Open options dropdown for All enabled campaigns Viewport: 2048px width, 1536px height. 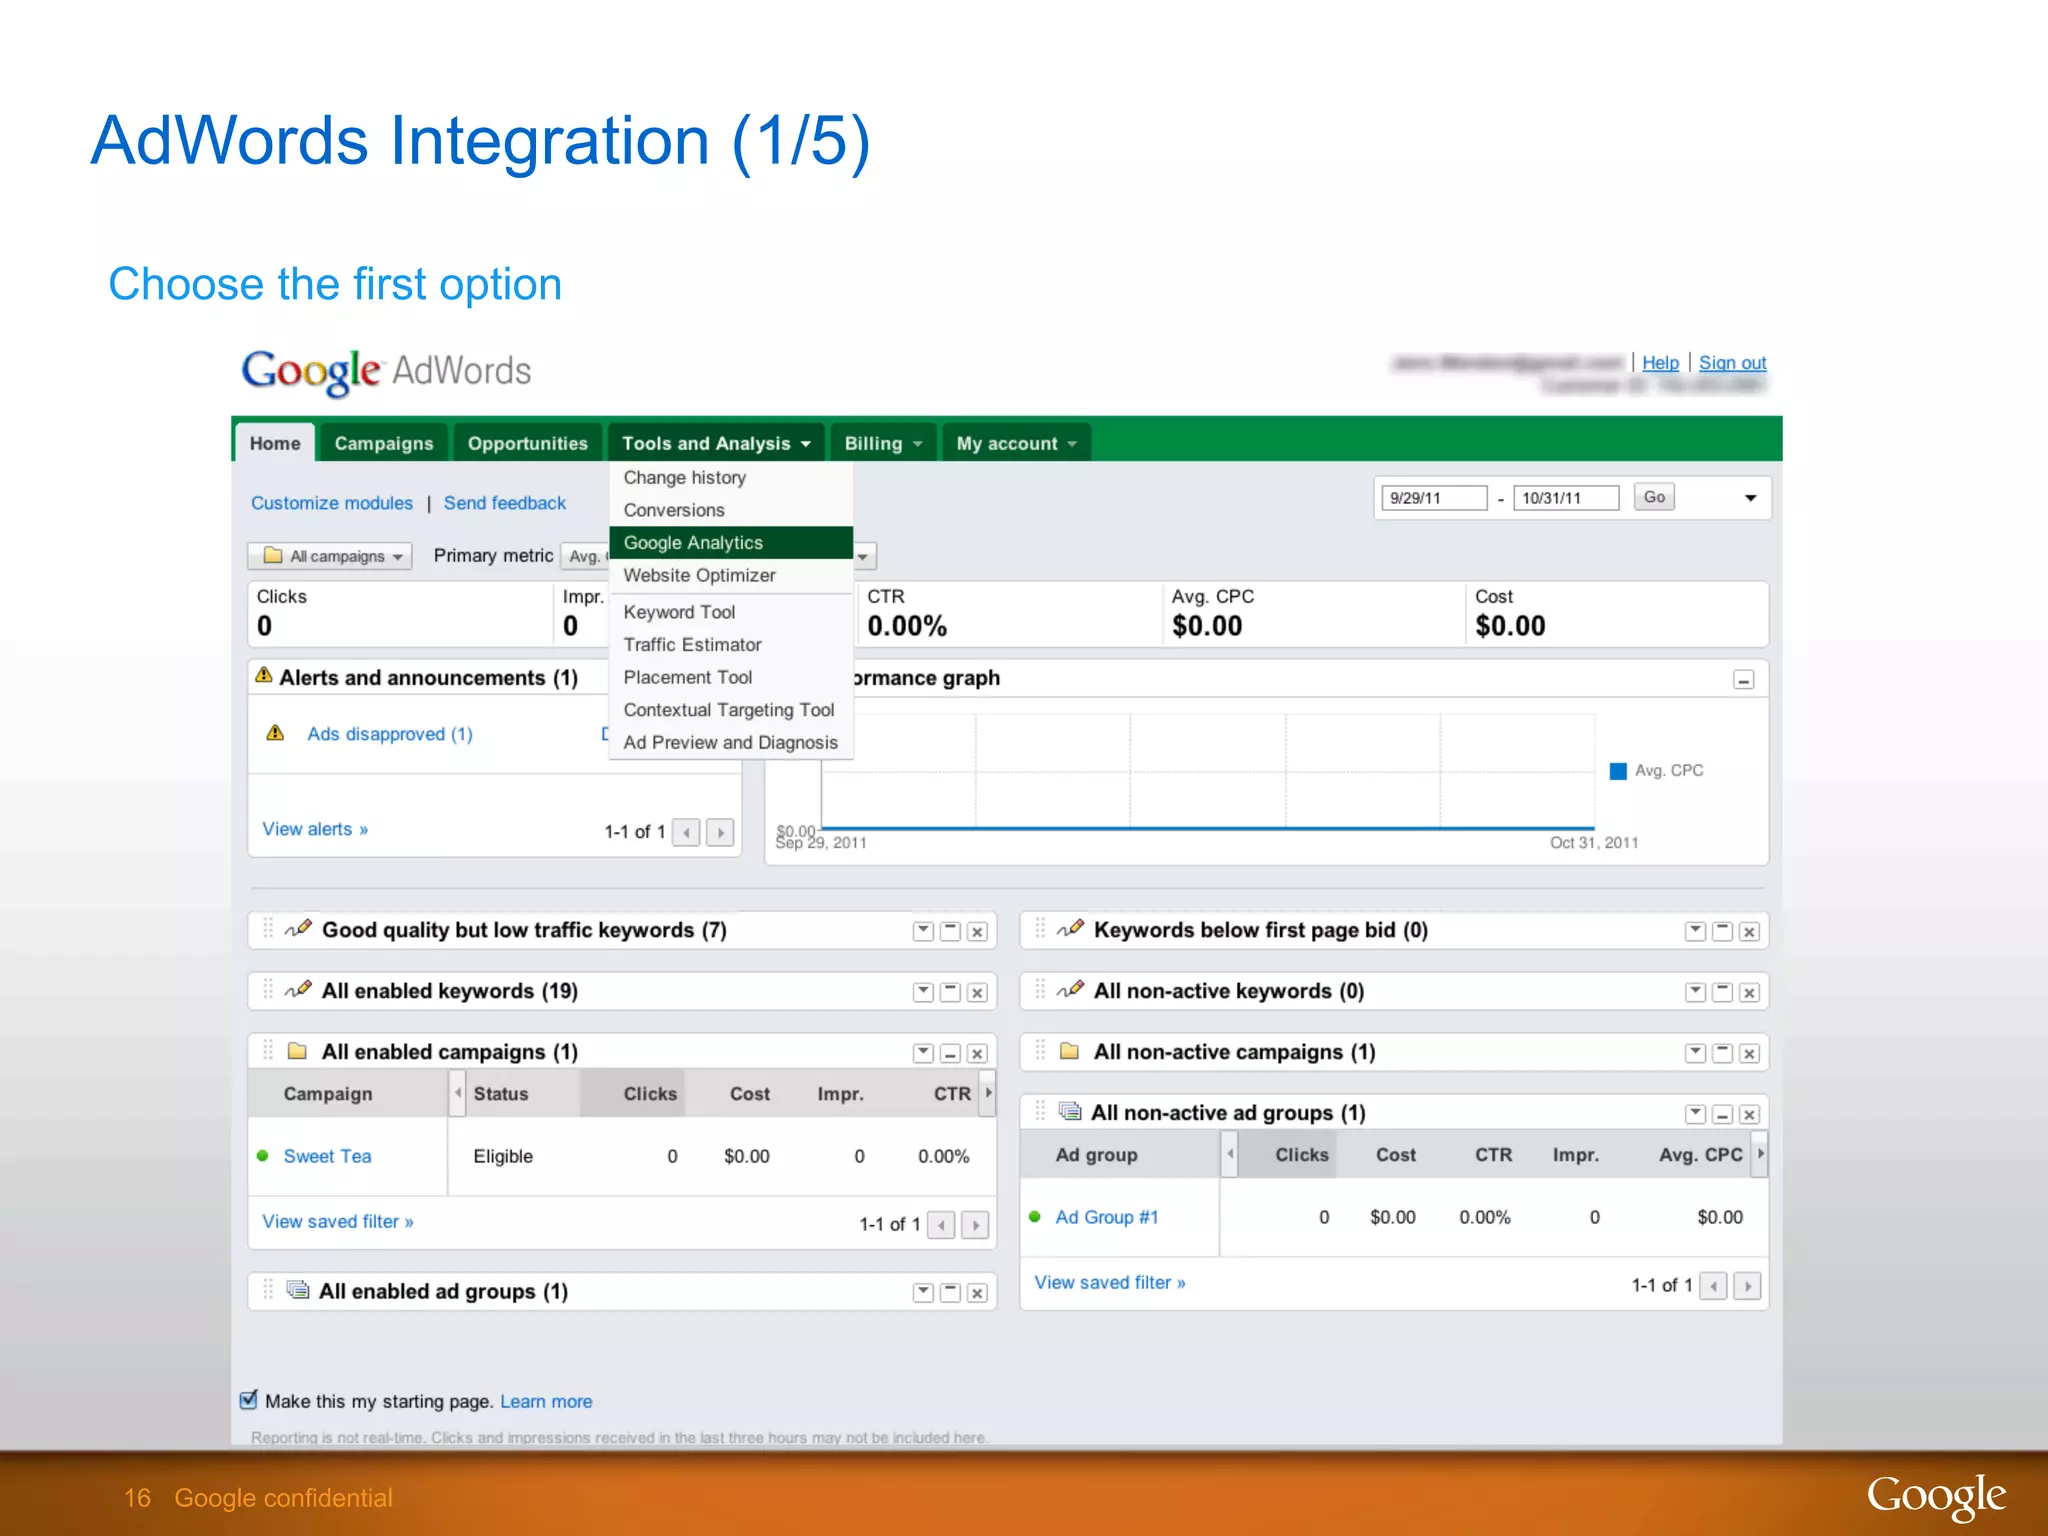[x=923, y=1053]
